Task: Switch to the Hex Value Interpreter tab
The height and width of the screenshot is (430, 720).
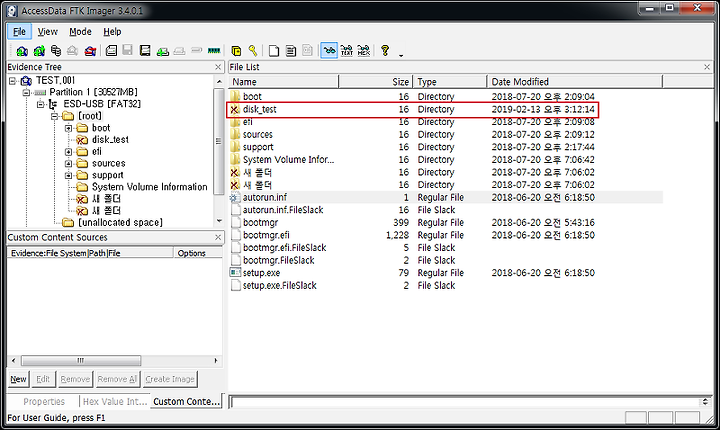Action: 115,402
